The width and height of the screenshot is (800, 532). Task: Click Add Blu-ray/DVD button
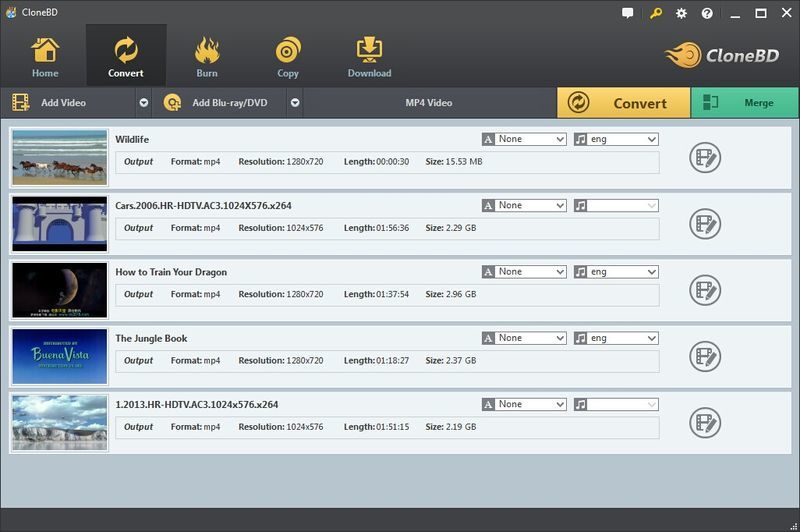pyautogui.click(x=219, y=103)
